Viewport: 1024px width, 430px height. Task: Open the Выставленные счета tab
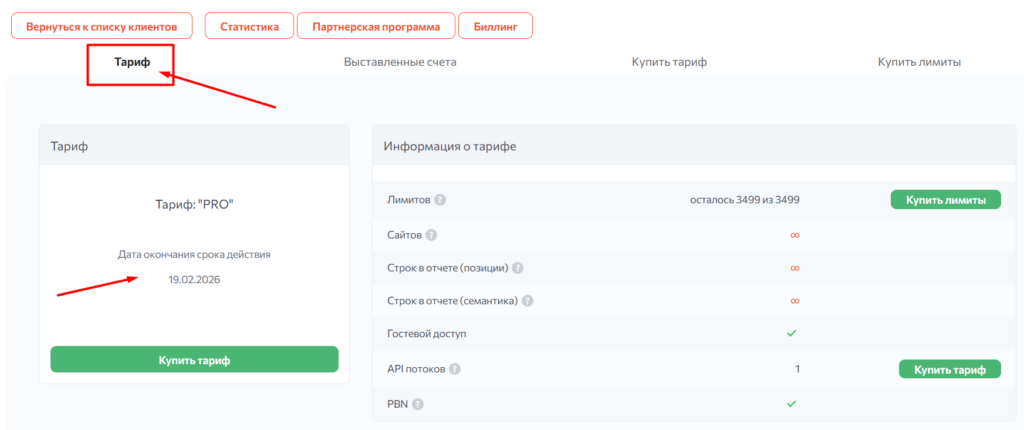[400, 62]
